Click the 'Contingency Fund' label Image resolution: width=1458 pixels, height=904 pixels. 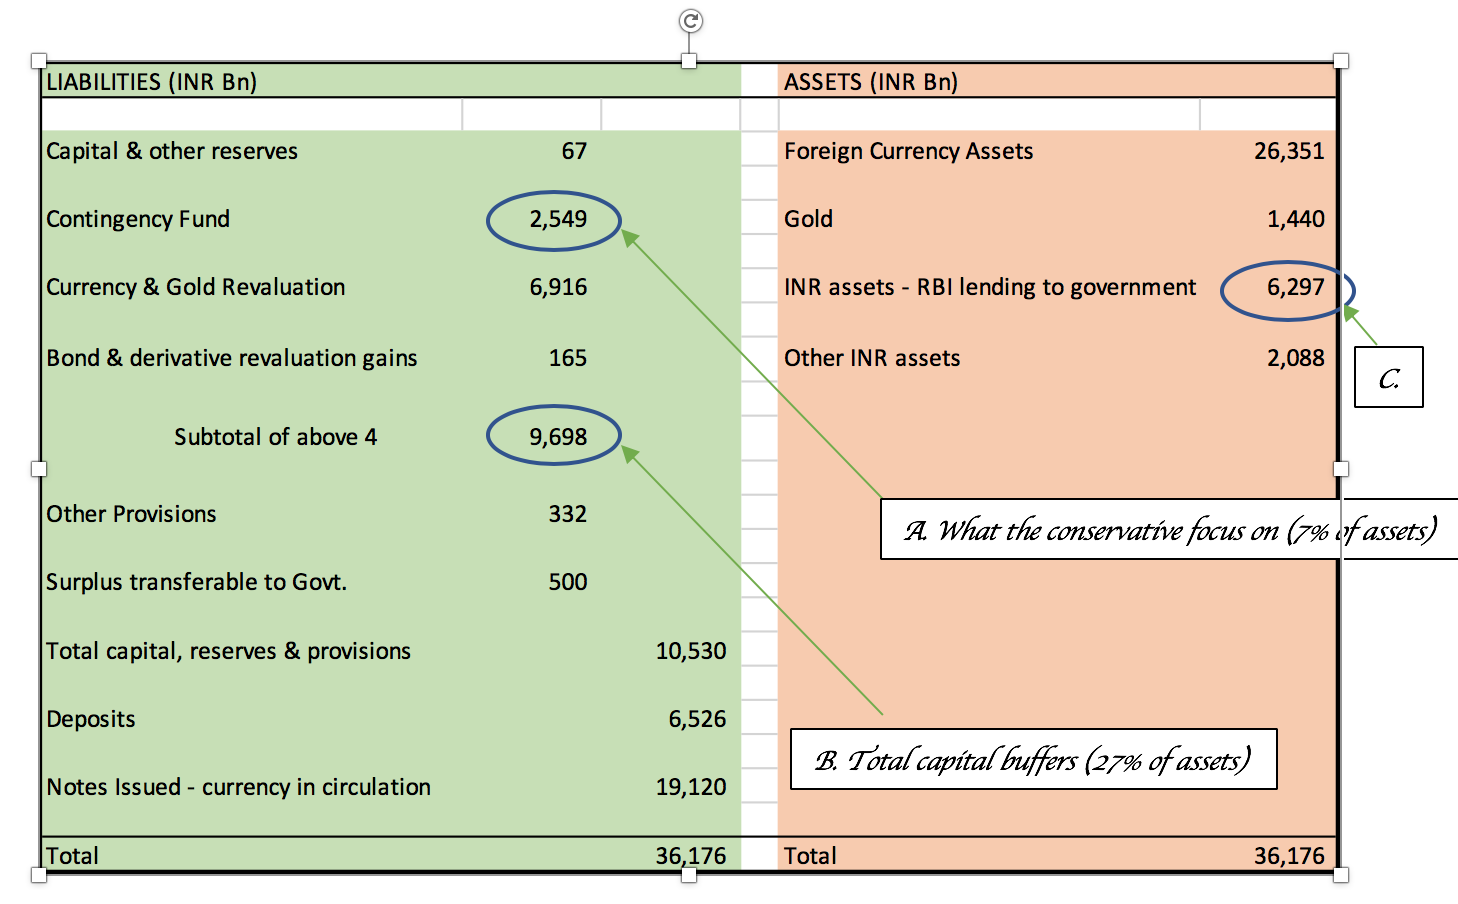138,219
